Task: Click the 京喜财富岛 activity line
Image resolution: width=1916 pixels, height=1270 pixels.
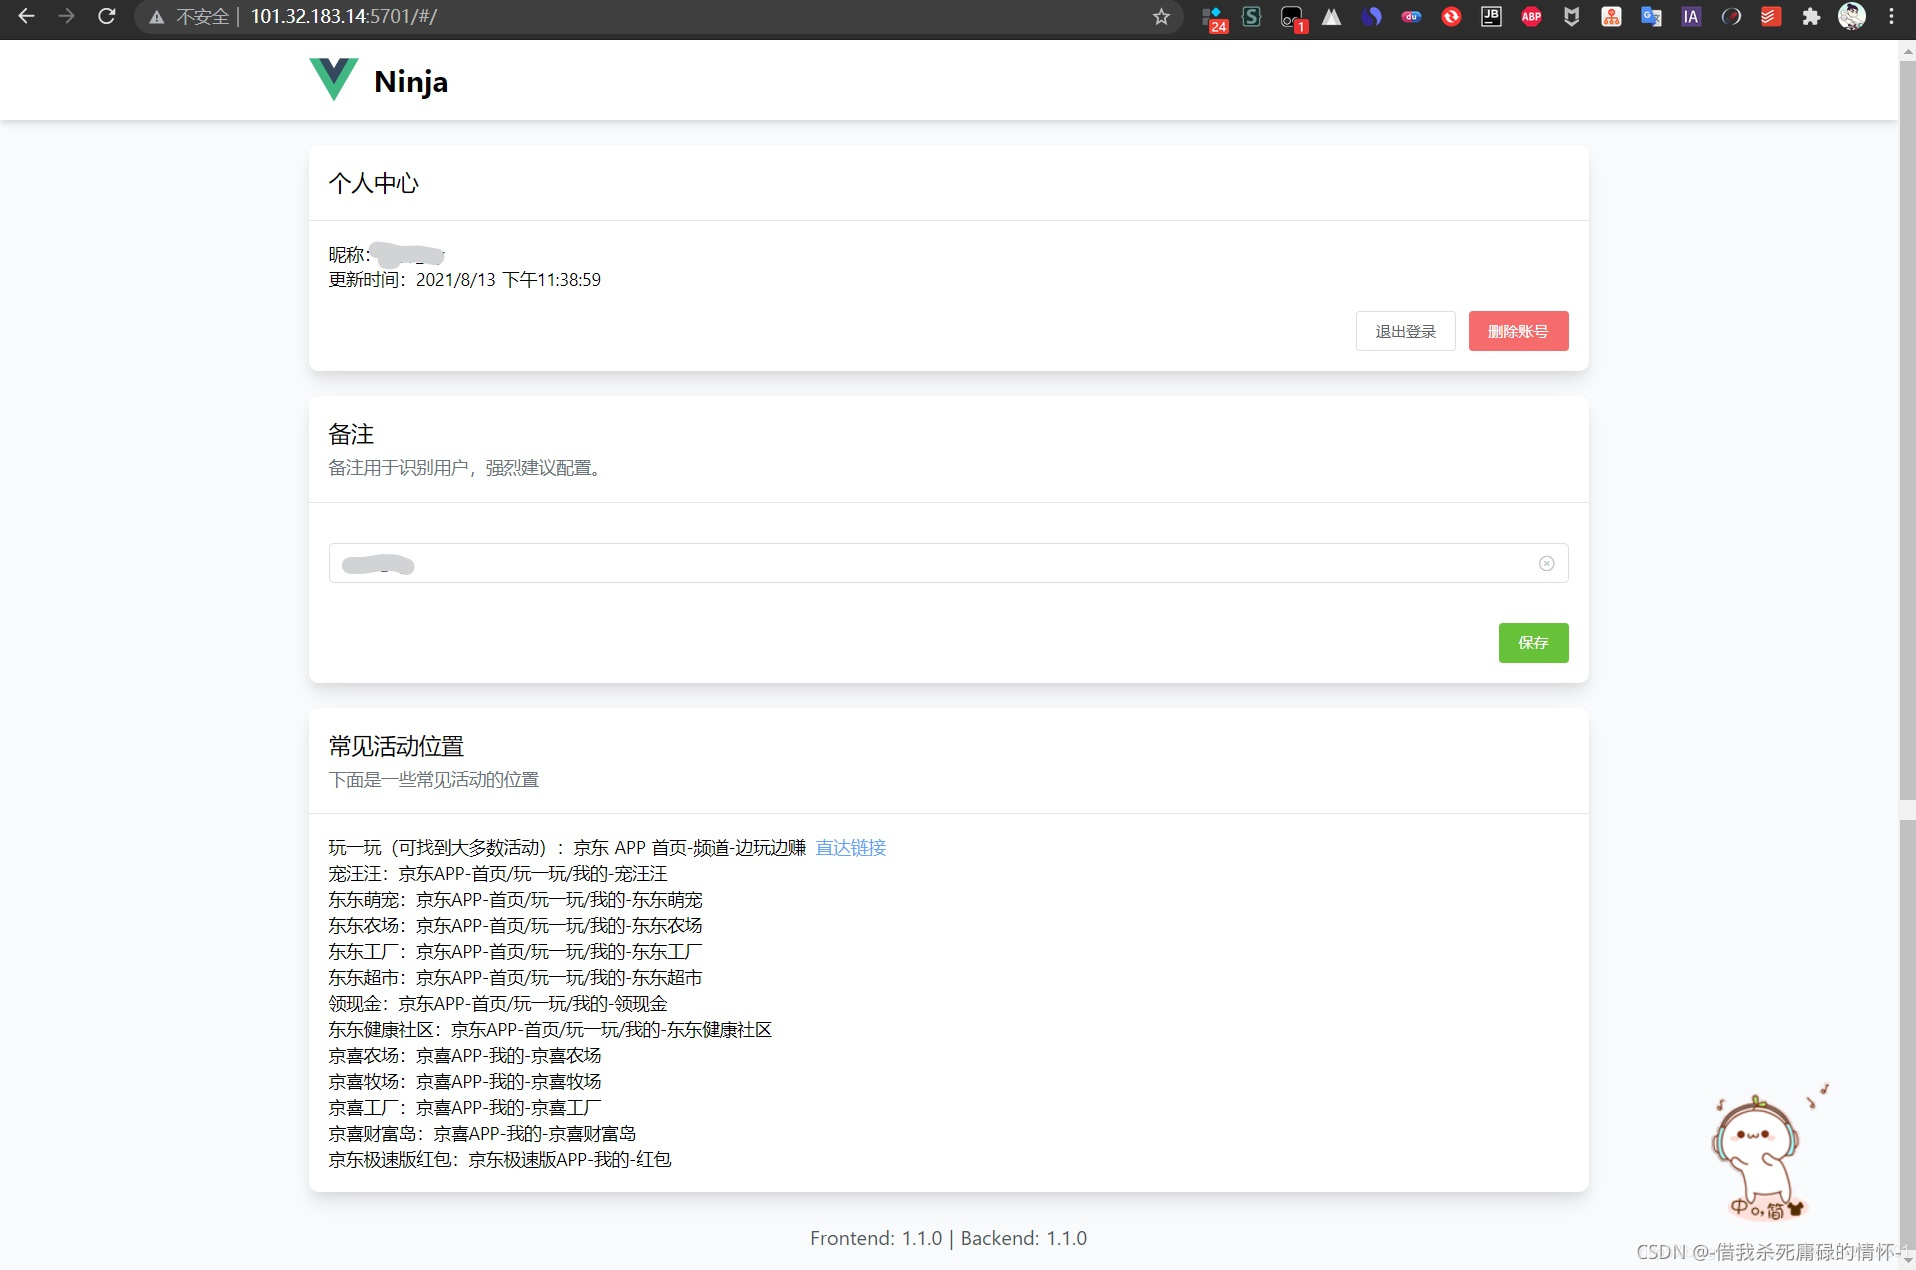Action: (483, 1134)
